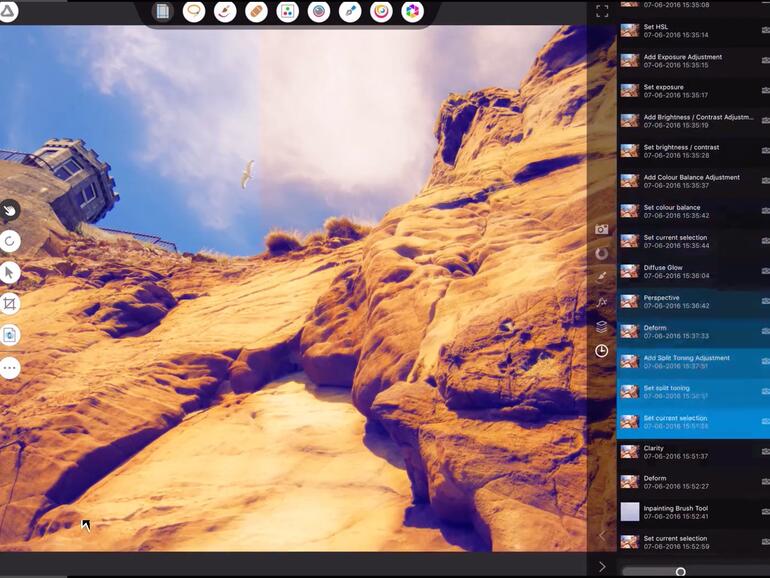The image size is (770, 578).
Task: Open the layers stack panel
Action: pos(602,327)
